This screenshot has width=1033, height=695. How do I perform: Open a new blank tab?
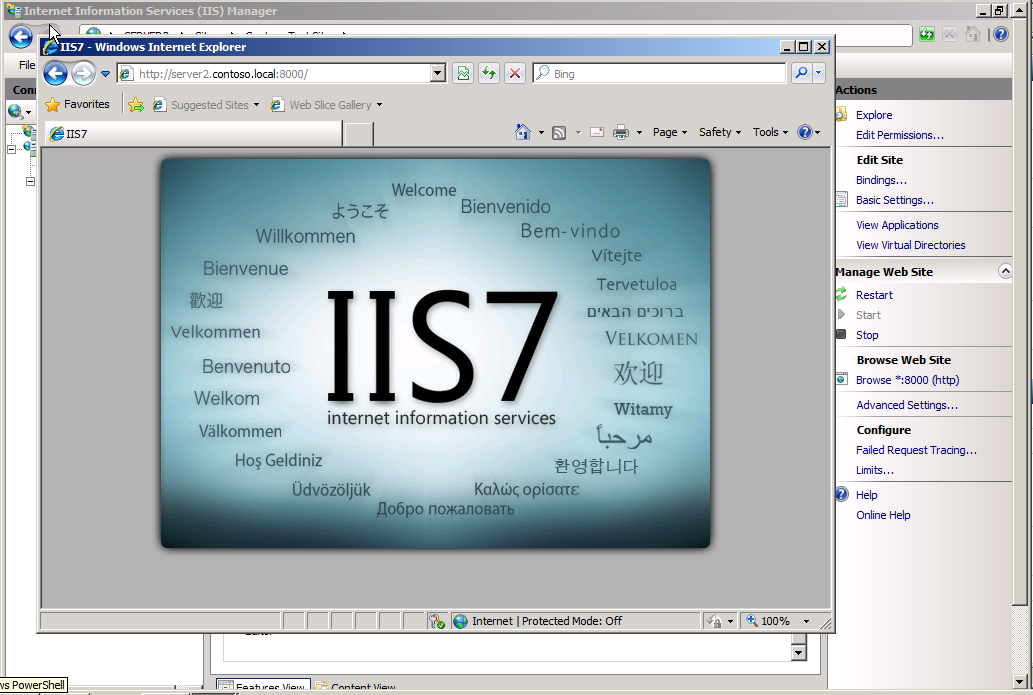358,134
